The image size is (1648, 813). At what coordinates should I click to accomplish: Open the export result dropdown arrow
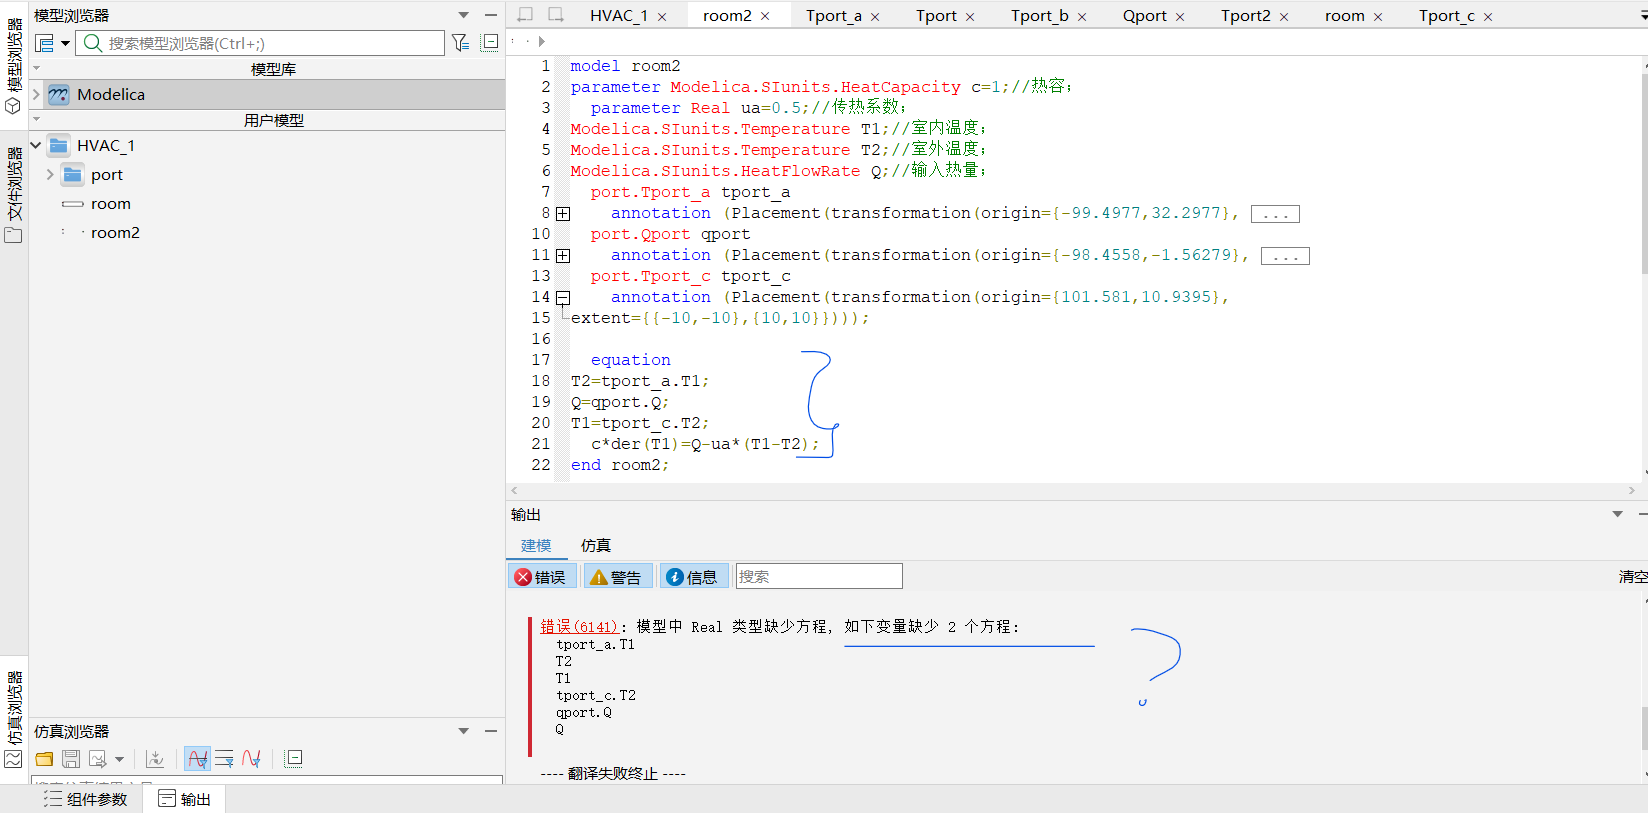click(119, 759)
